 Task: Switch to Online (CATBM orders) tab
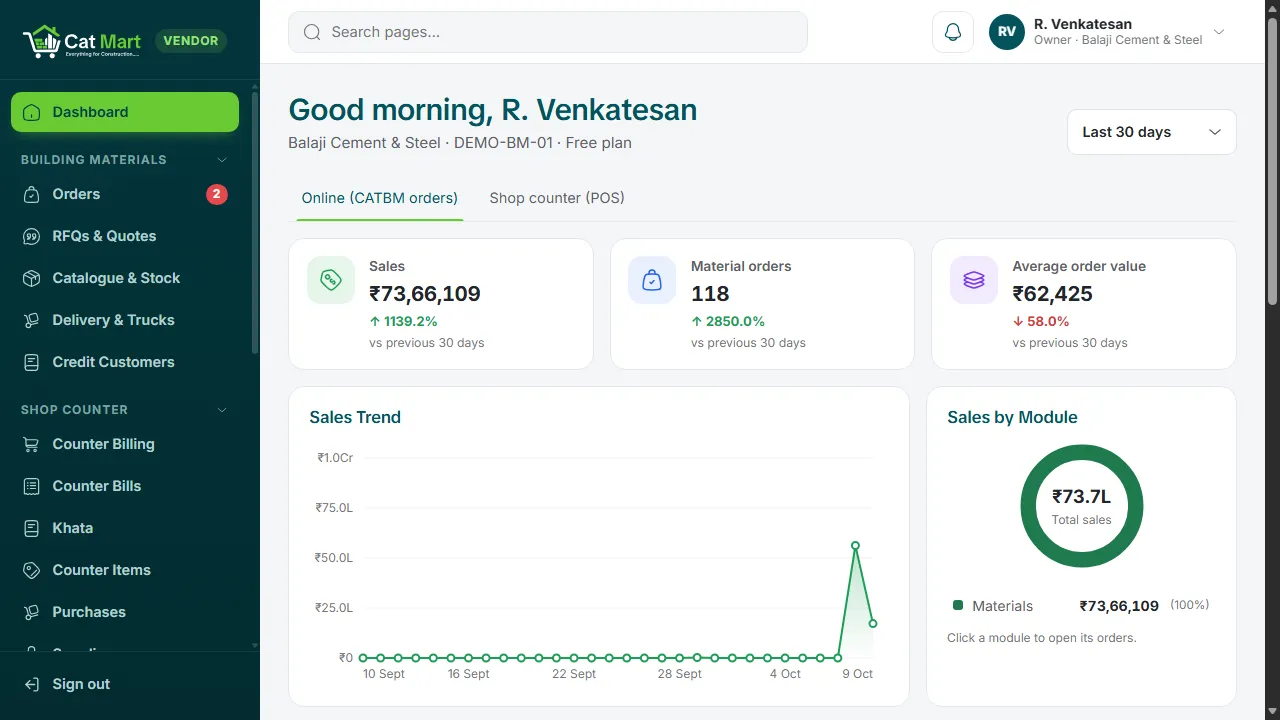pyautogui.click(x=380, y=198)
